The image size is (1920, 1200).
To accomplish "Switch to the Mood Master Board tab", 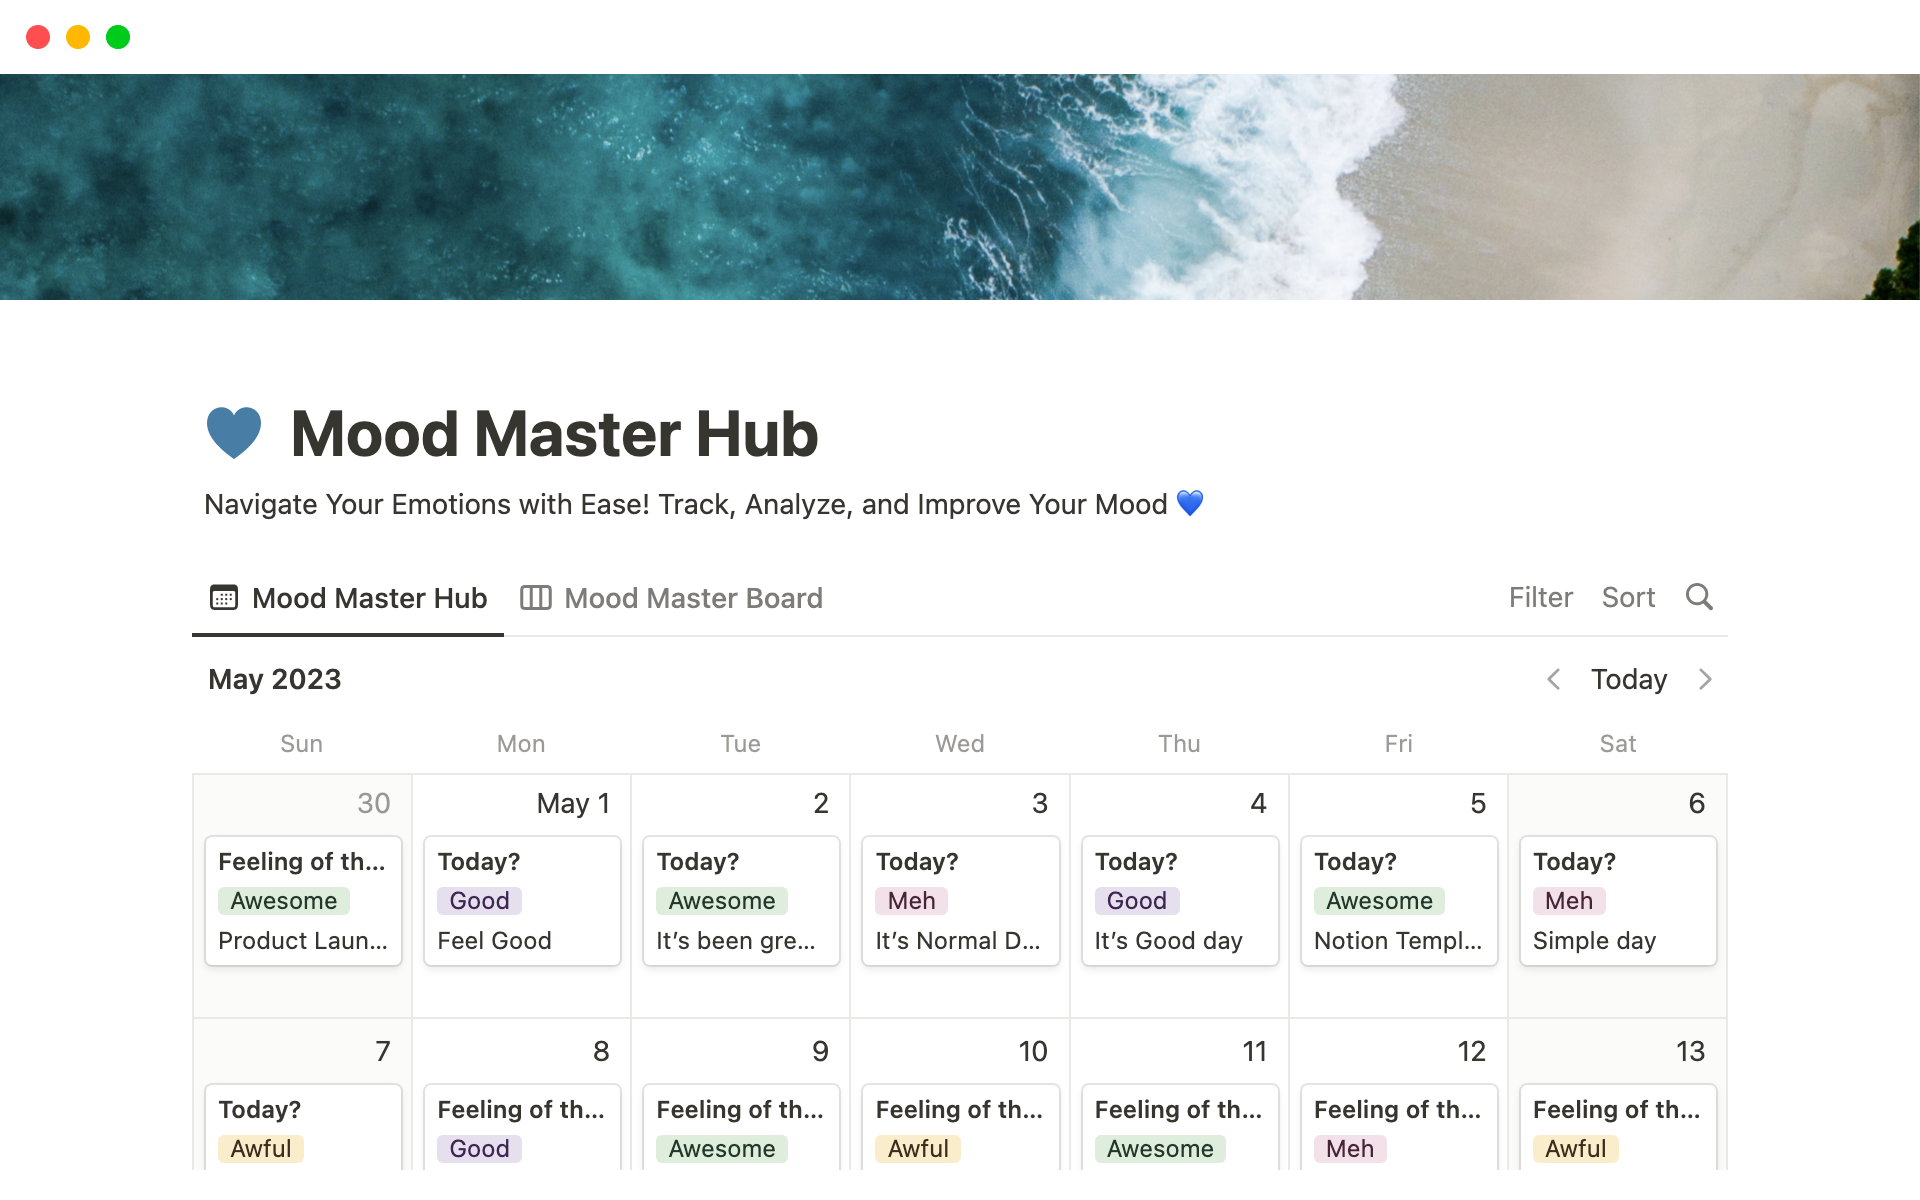I will click(x=692, y=598).
